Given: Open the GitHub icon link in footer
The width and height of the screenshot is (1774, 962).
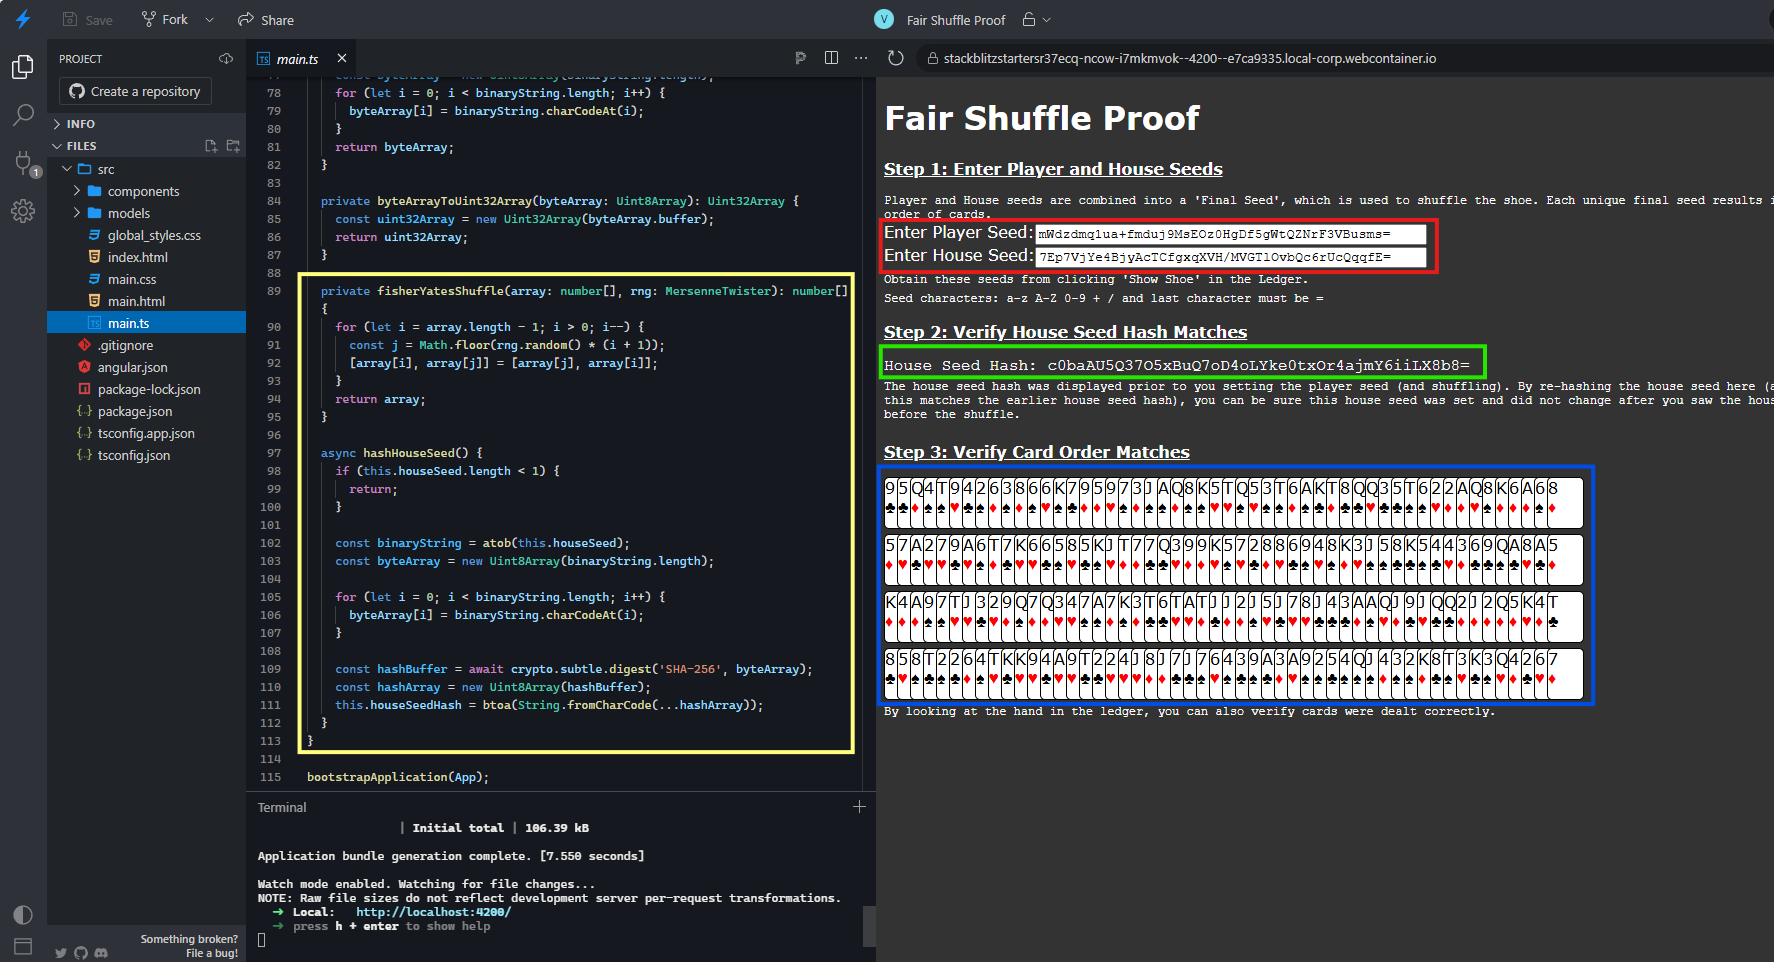Looking at the screenshot, I should point(81,953).
